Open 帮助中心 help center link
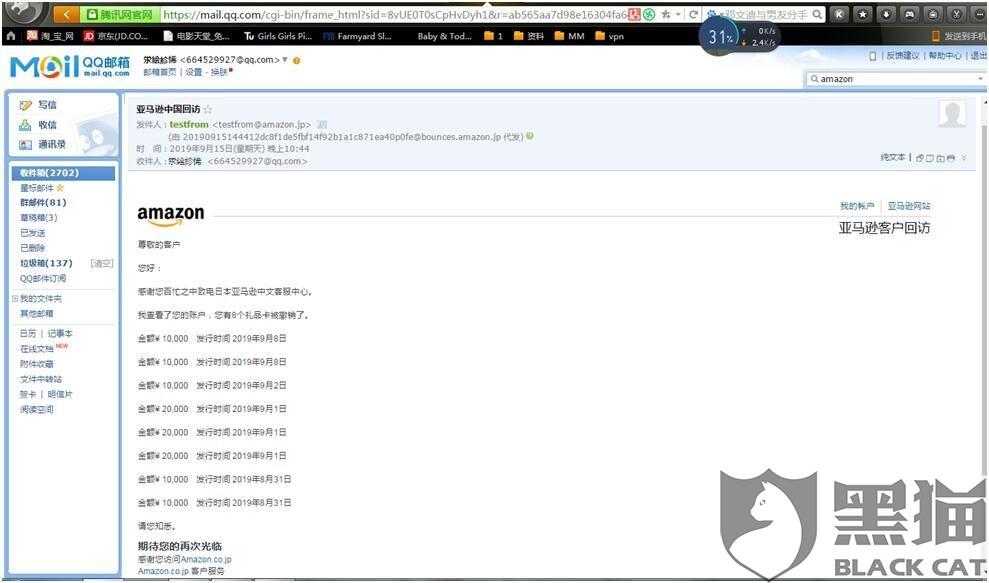The height and width of the screenshot is (583, 989). tap(944, 56)
